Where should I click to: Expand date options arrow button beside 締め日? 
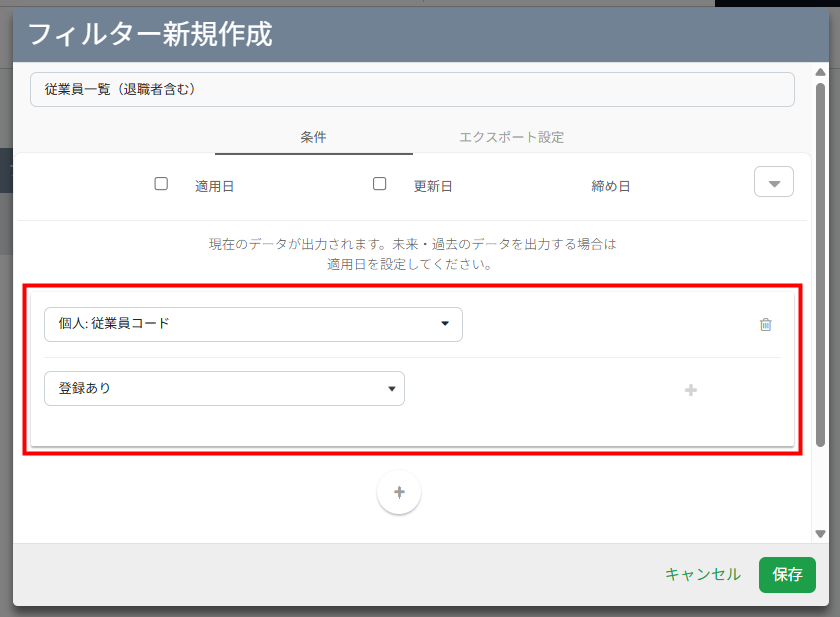(x=774, y=182)
